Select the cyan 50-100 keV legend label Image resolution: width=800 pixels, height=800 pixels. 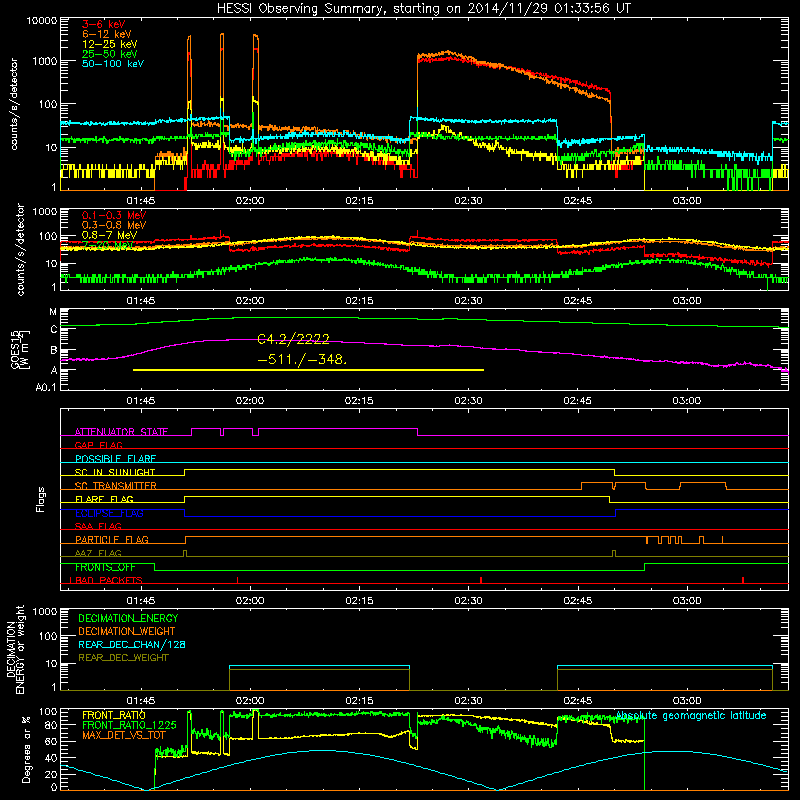[x=113, y=64]
